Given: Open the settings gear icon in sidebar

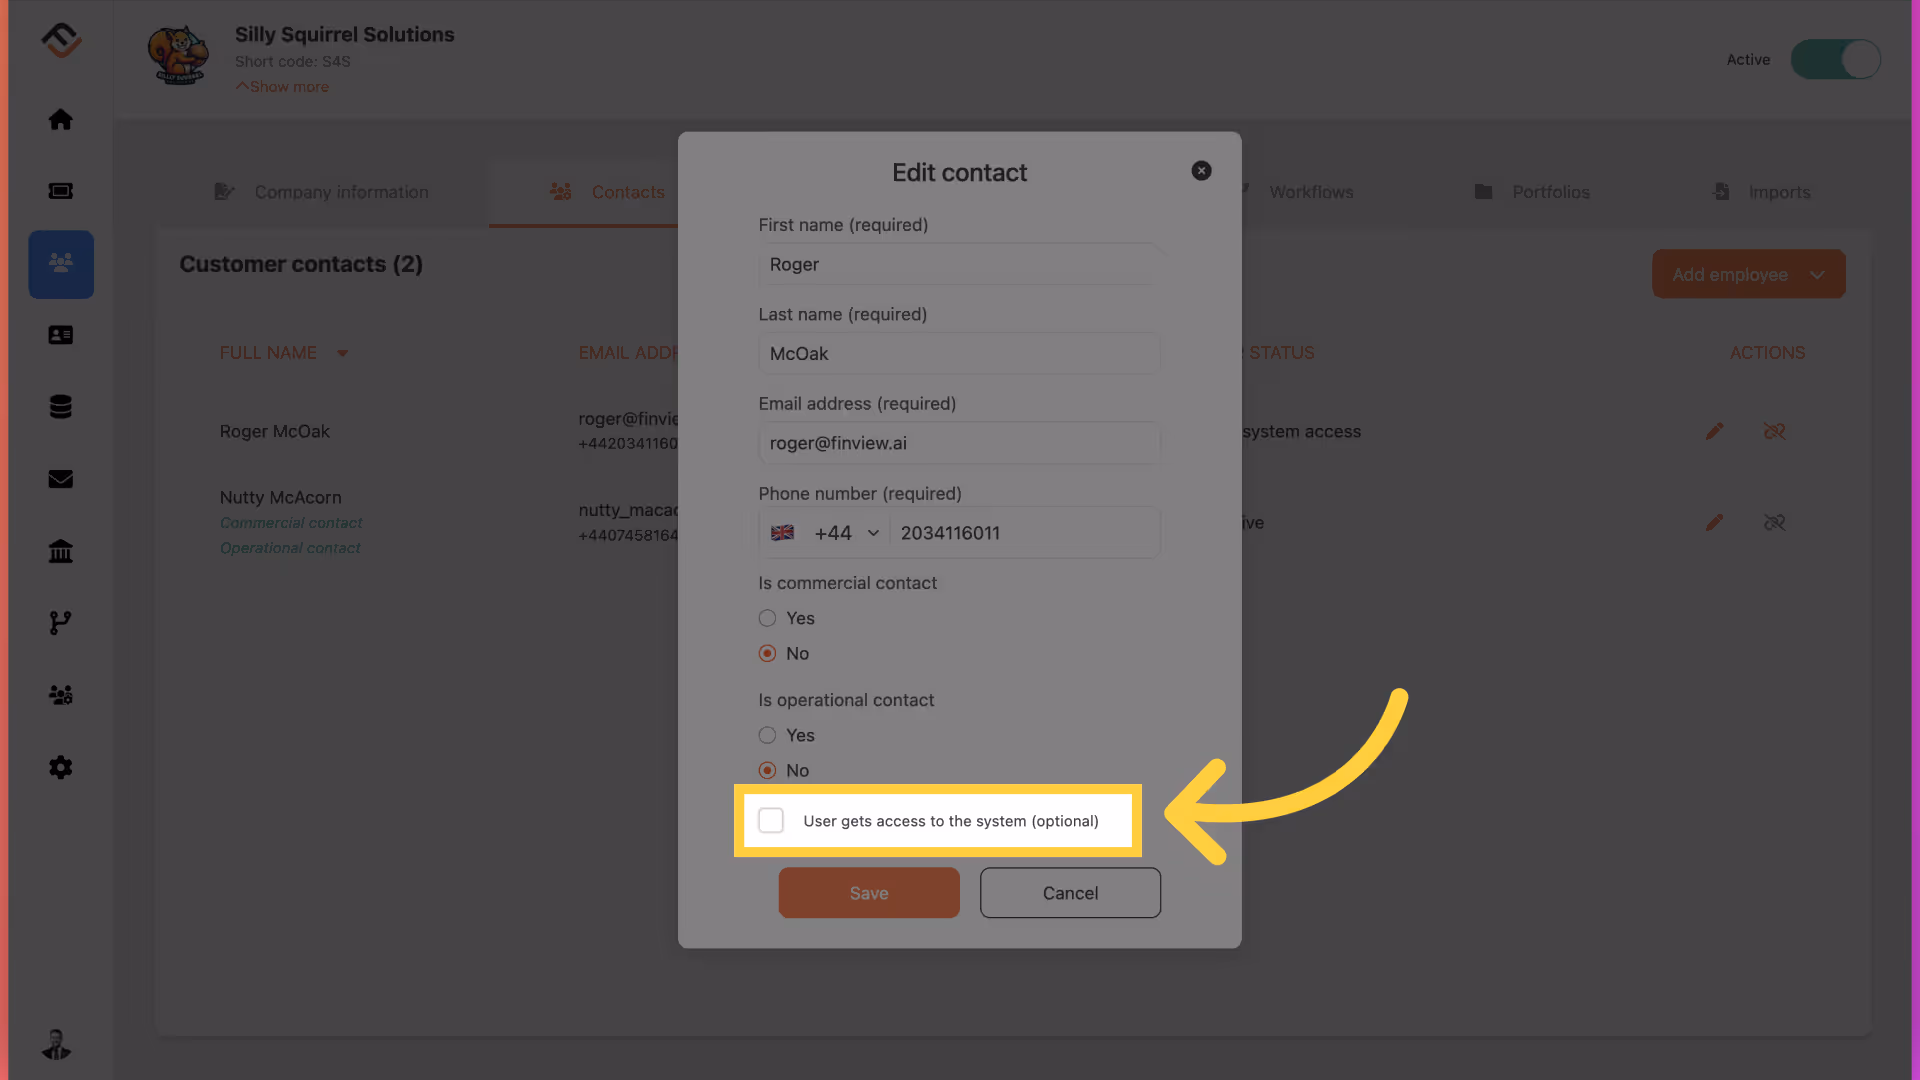Looking at the screenshot, I should coord(61,767).
